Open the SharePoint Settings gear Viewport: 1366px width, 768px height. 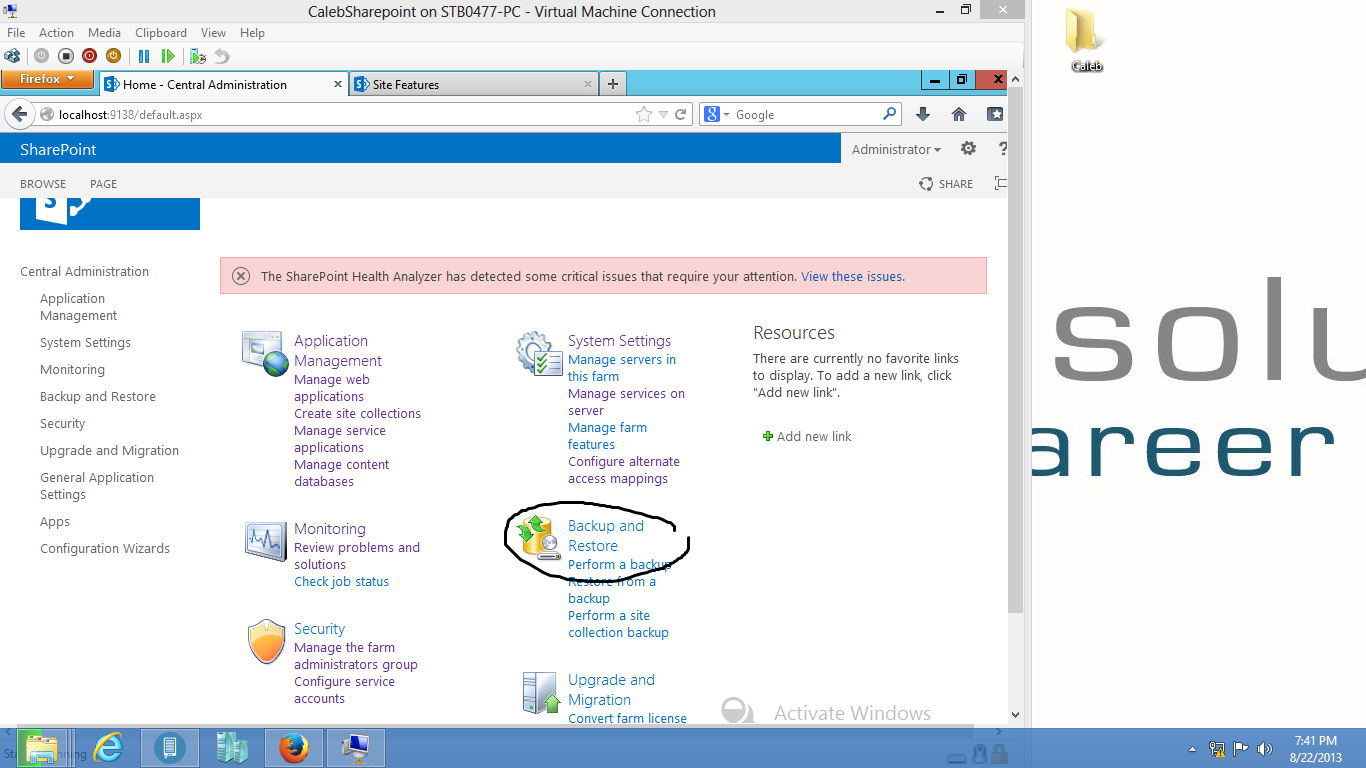(x=968, y=149)
